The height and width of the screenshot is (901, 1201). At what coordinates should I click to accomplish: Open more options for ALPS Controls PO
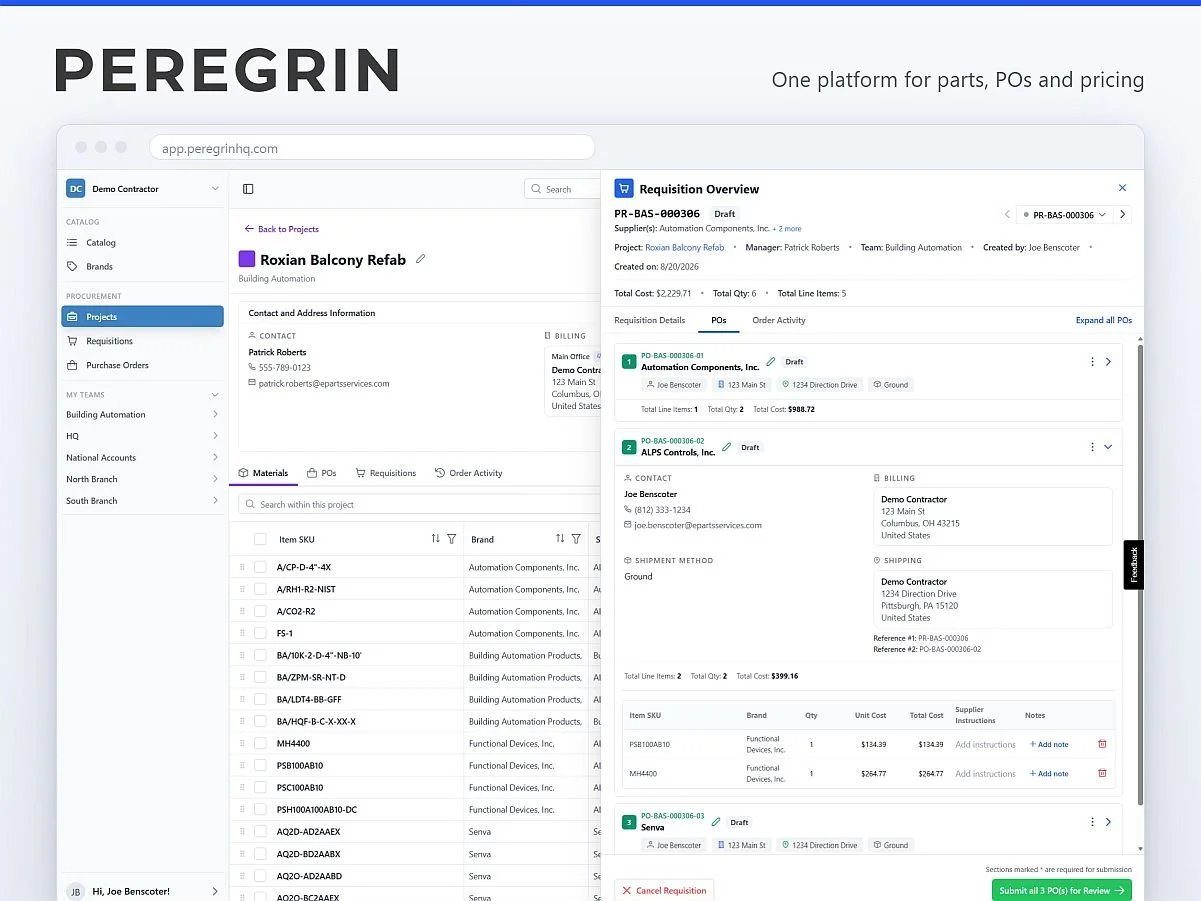coord(1092,447)
